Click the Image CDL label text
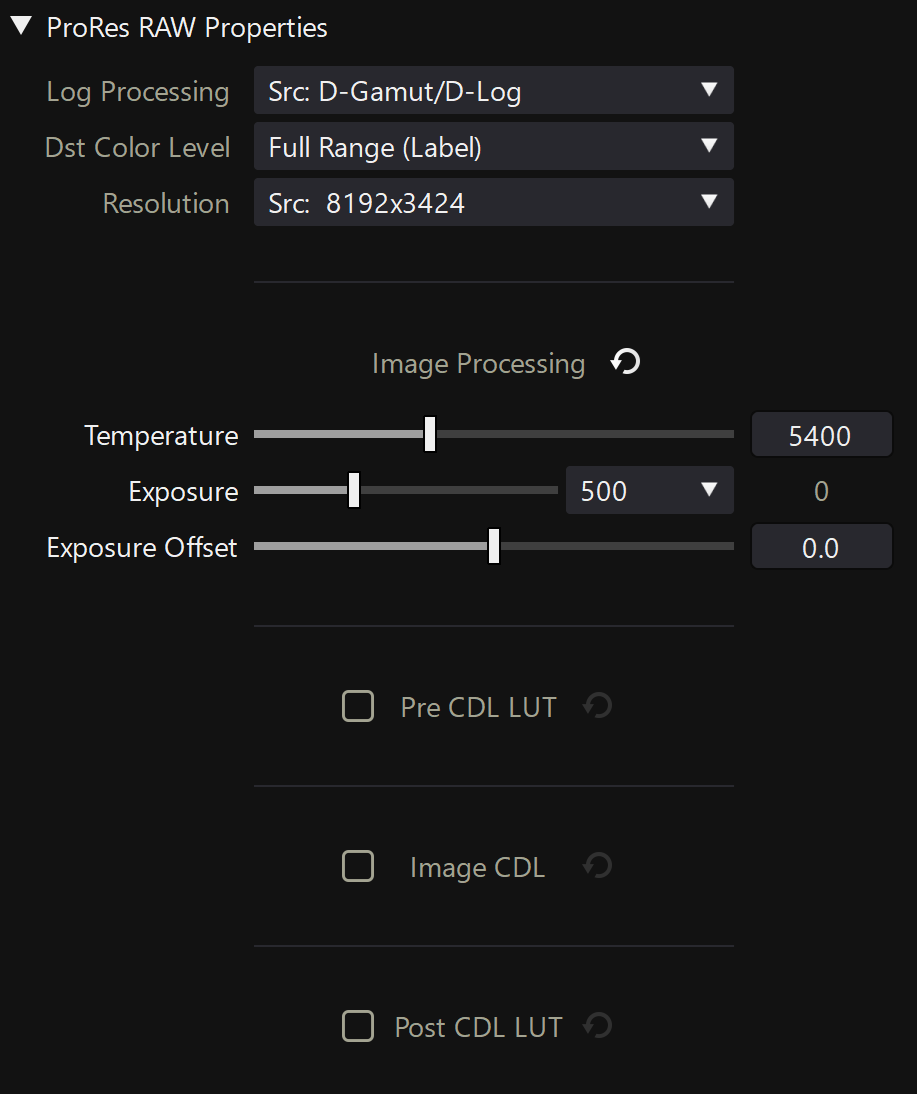Image resolution: width=917 pixels, height=1094 pixels. [477, 867]
